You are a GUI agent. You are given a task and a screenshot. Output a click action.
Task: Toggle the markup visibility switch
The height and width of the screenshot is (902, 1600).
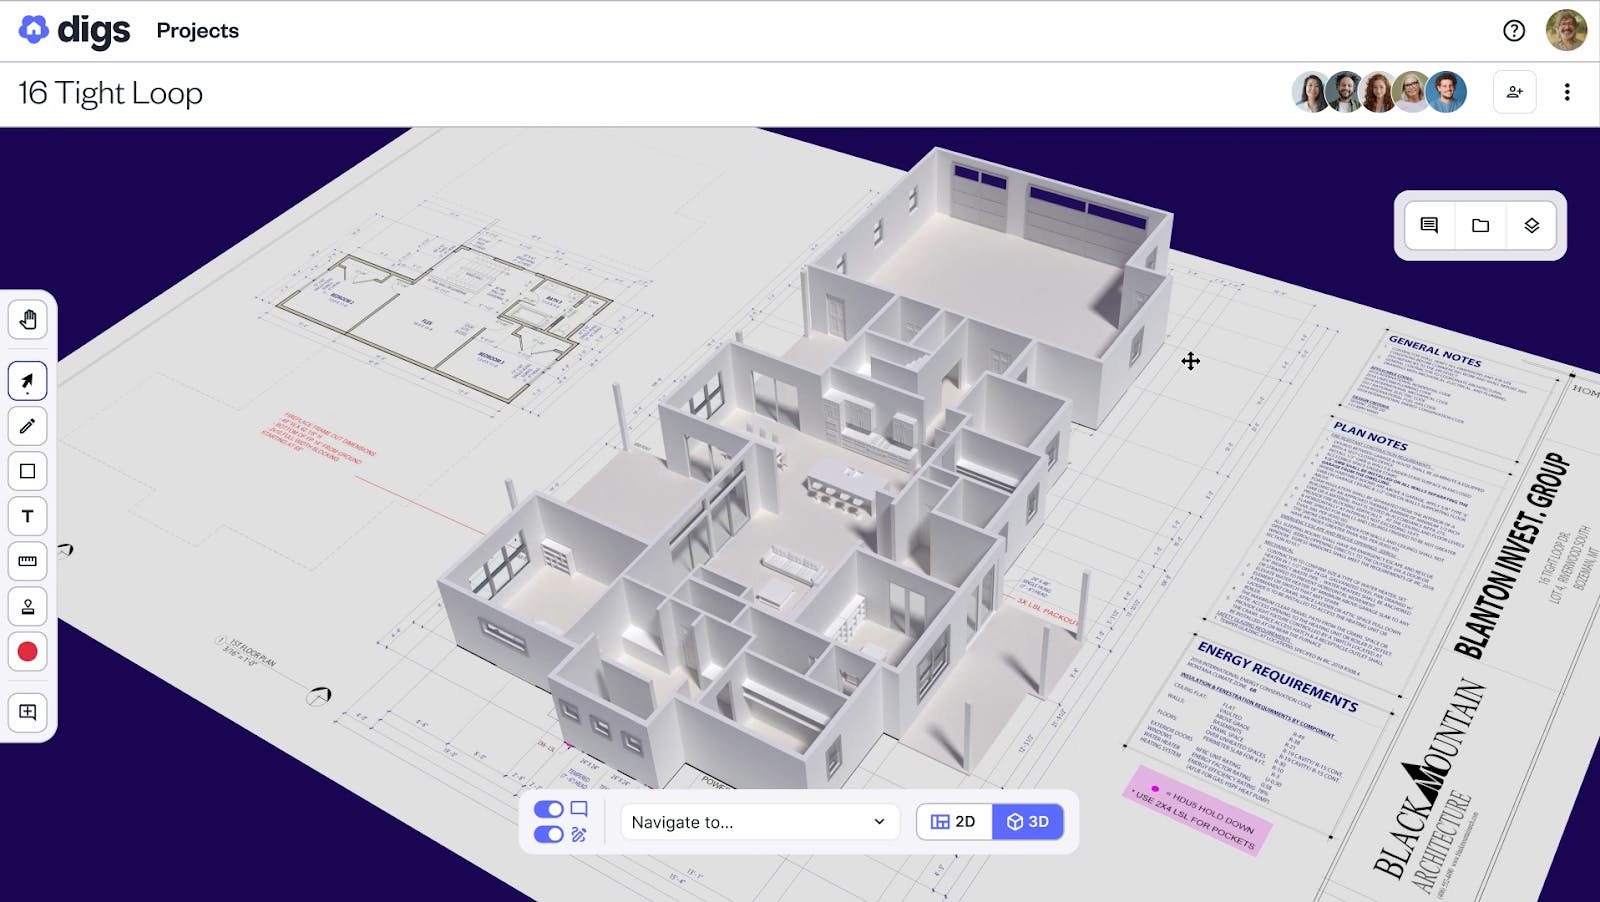tap(548, 834)
